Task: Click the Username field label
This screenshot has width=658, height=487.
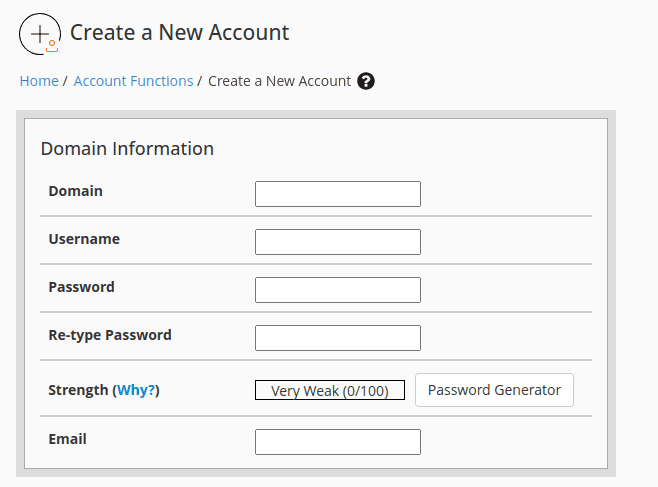Action: pos(84,239)
